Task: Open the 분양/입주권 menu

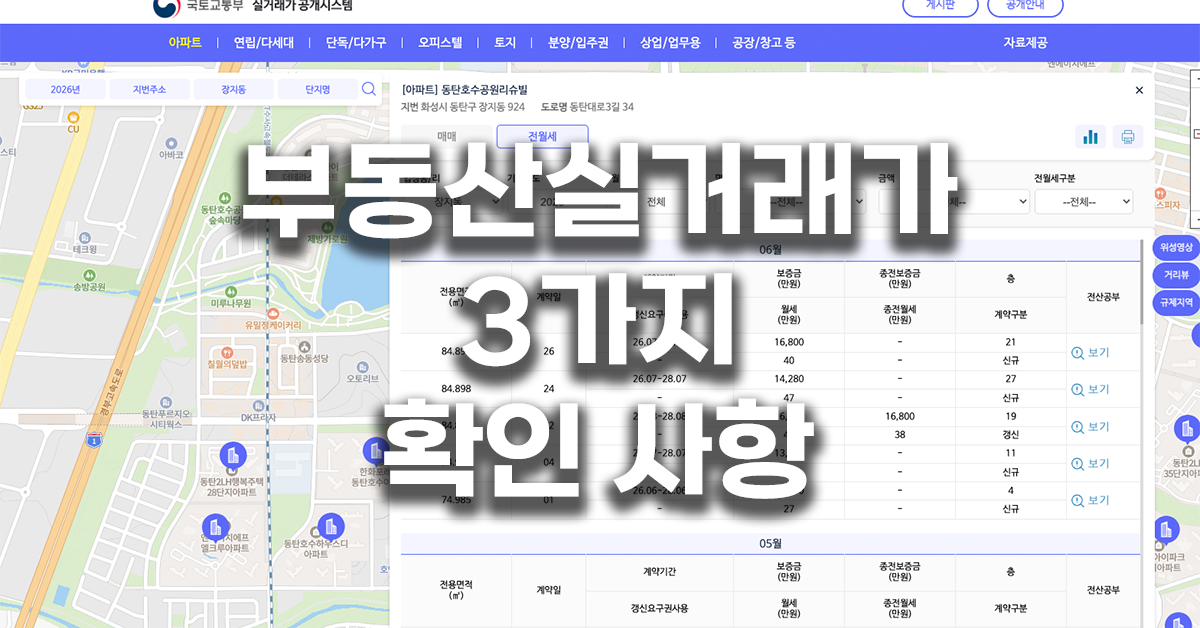Action: pyautogui.click(x=578, y=43)
